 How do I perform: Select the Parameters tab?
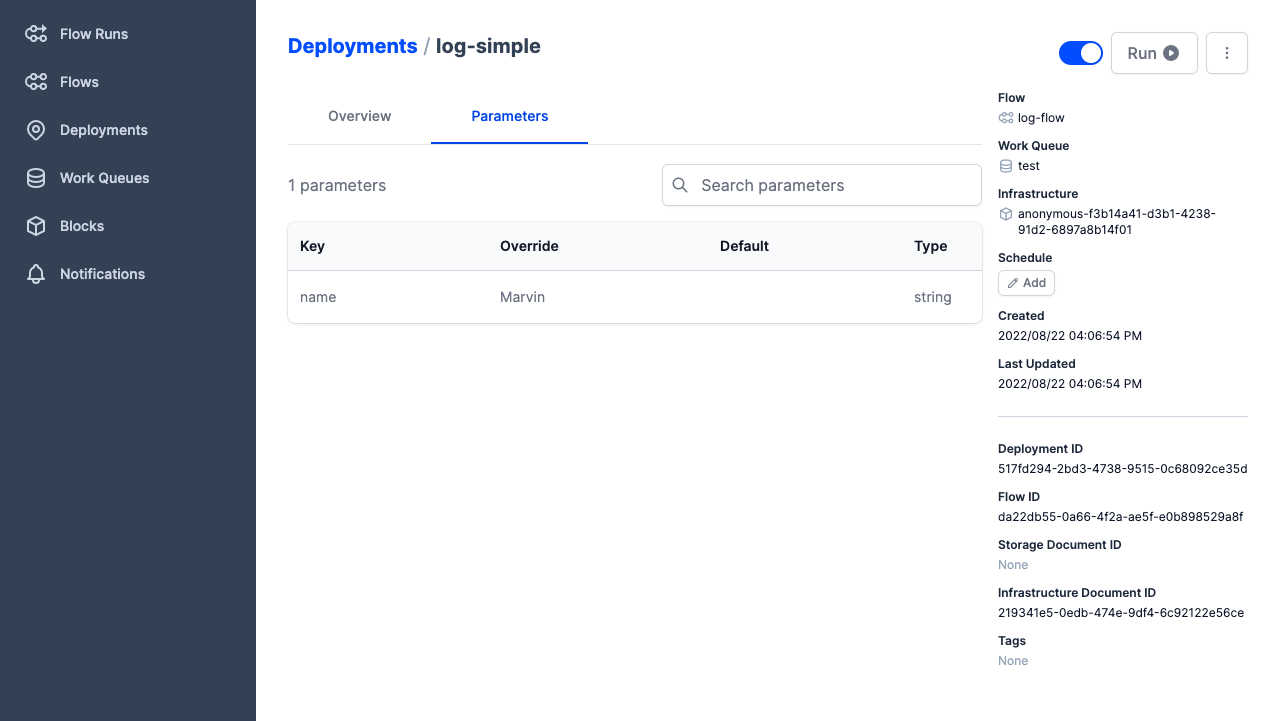(x=510, y=116)
